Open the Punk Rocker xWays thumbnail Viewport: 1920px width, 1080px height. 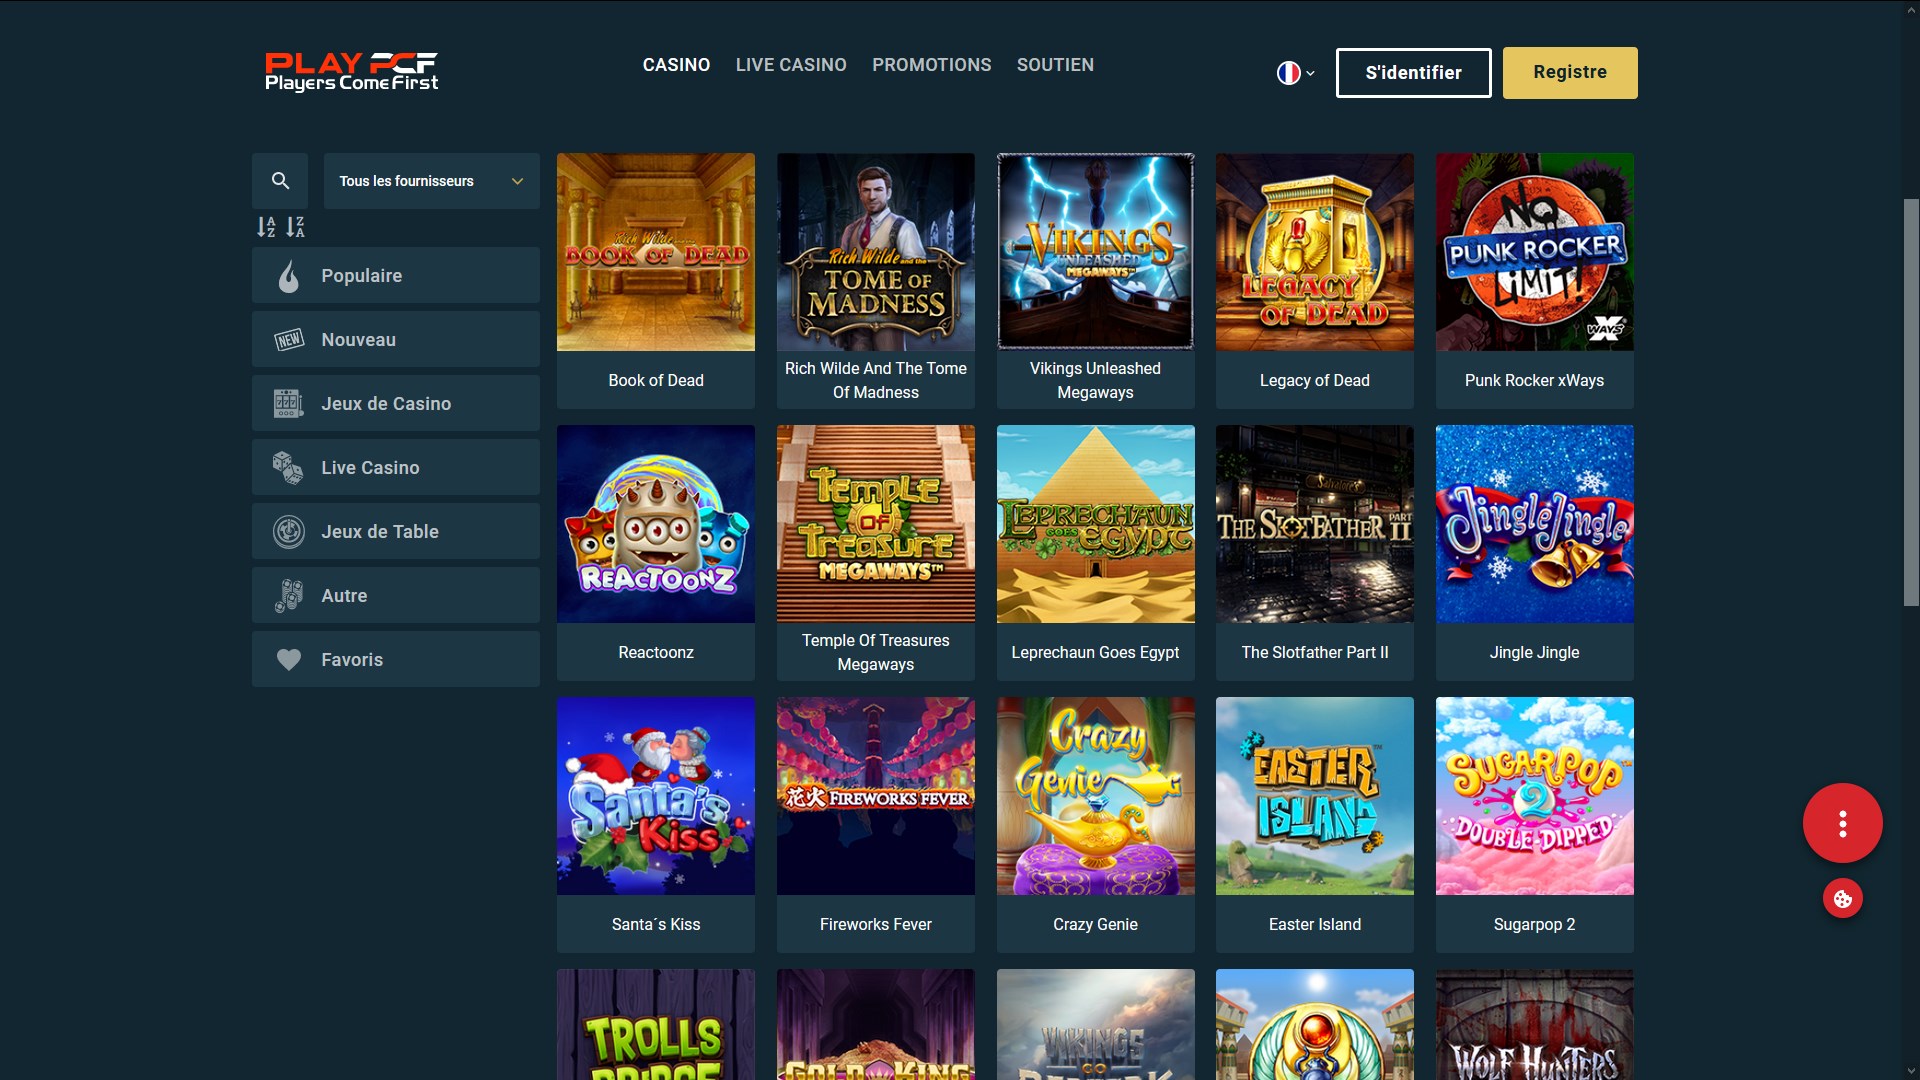tap(1535, 252)
